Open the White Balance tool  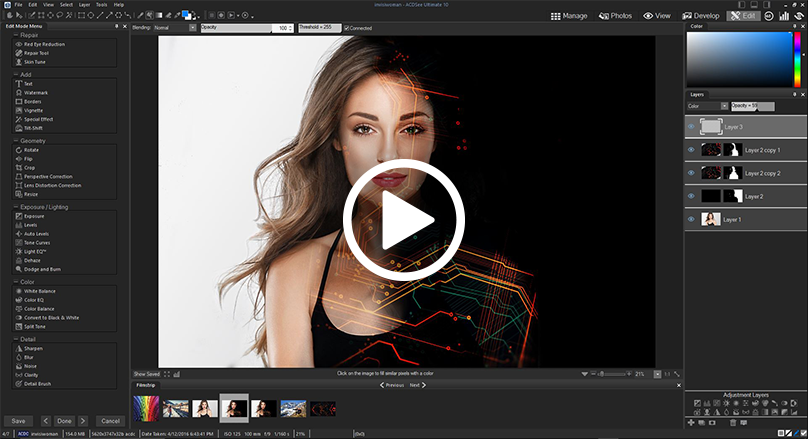point(41,291)
